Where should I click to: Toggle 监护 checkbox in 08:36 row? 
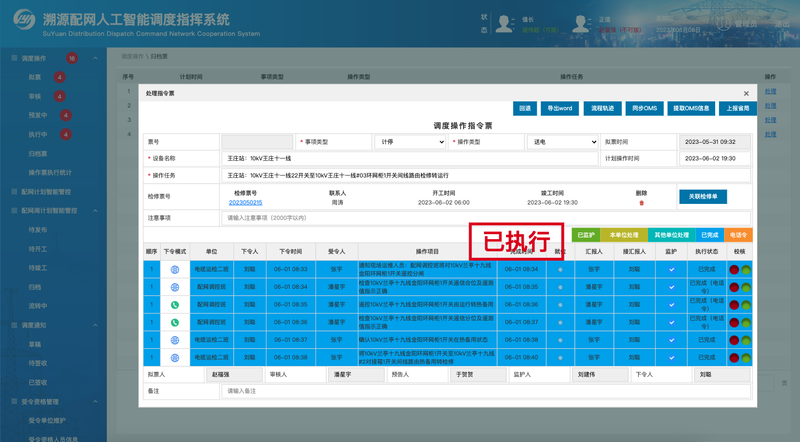pyautogui.click(x=671, y=323)
